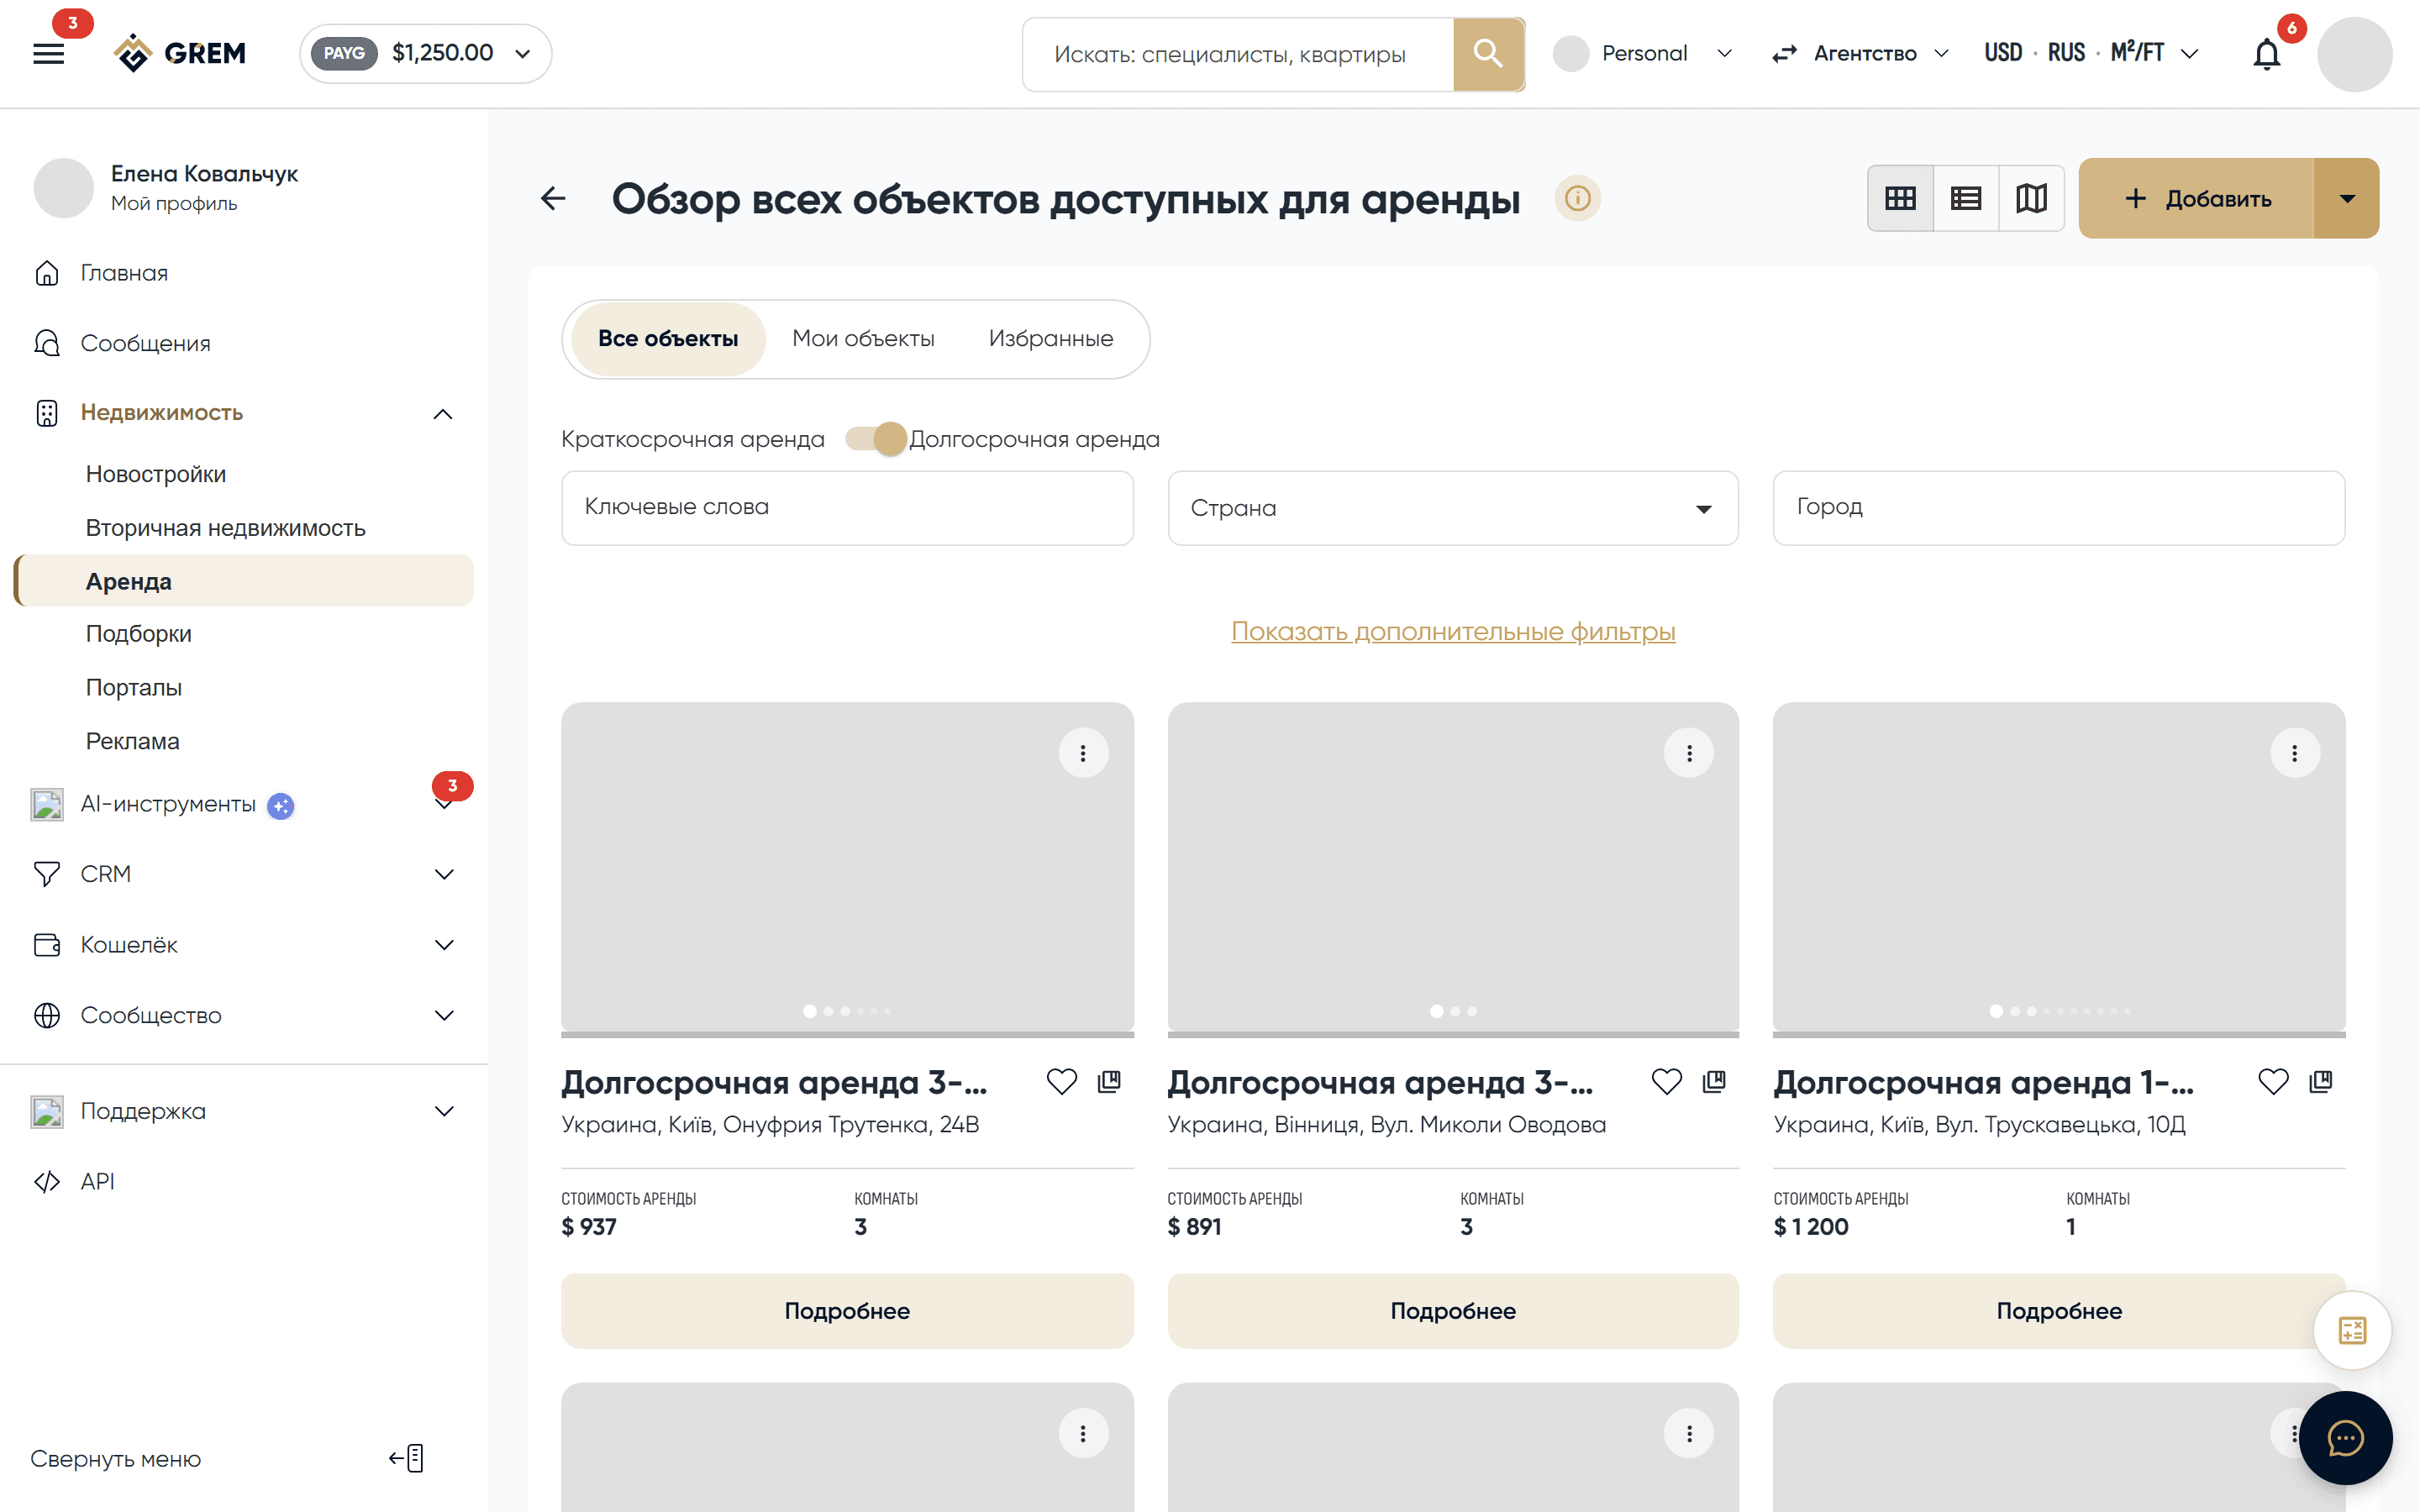Toggle short-term/long-term rental switch
The height and width of the screenshot is (1512, 2420).
tap(876, 439)
